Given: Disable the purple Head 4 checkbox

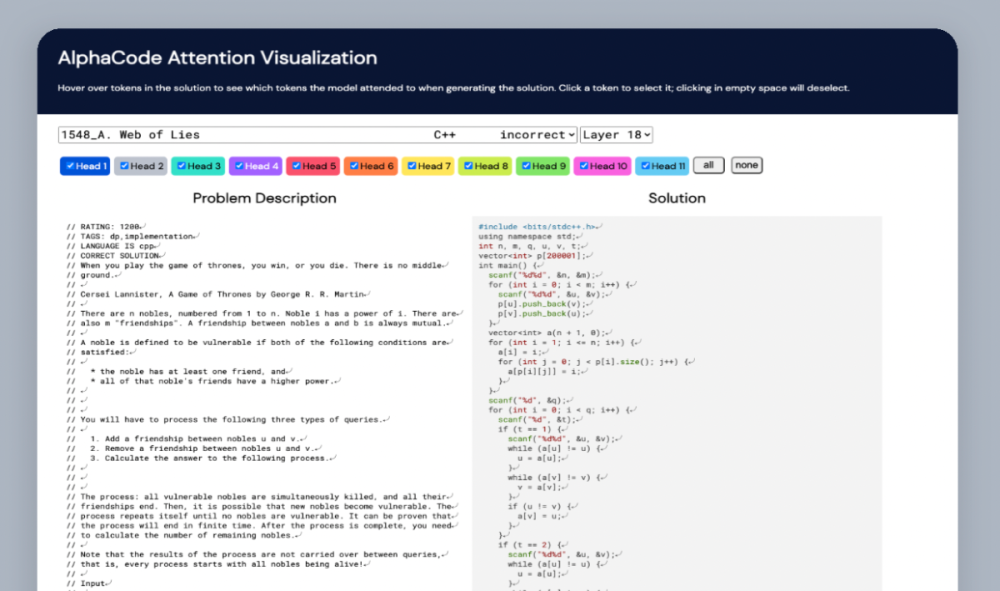Looking at the screenshot, I should click(x=239, y=166).
